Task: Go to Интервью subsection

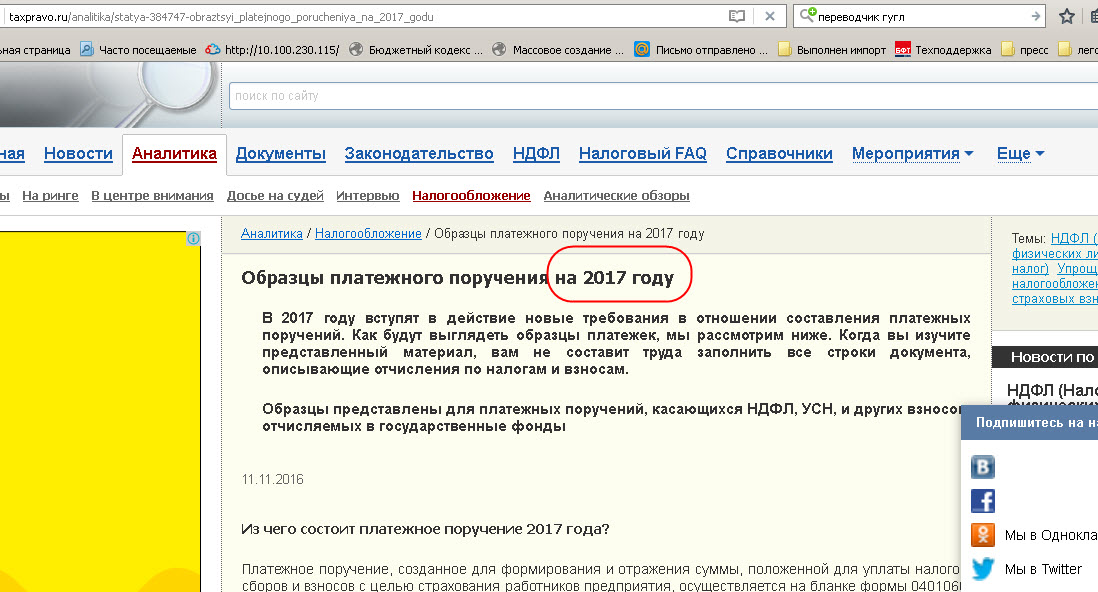Action: pyautogui.click(x=368, y=195)
